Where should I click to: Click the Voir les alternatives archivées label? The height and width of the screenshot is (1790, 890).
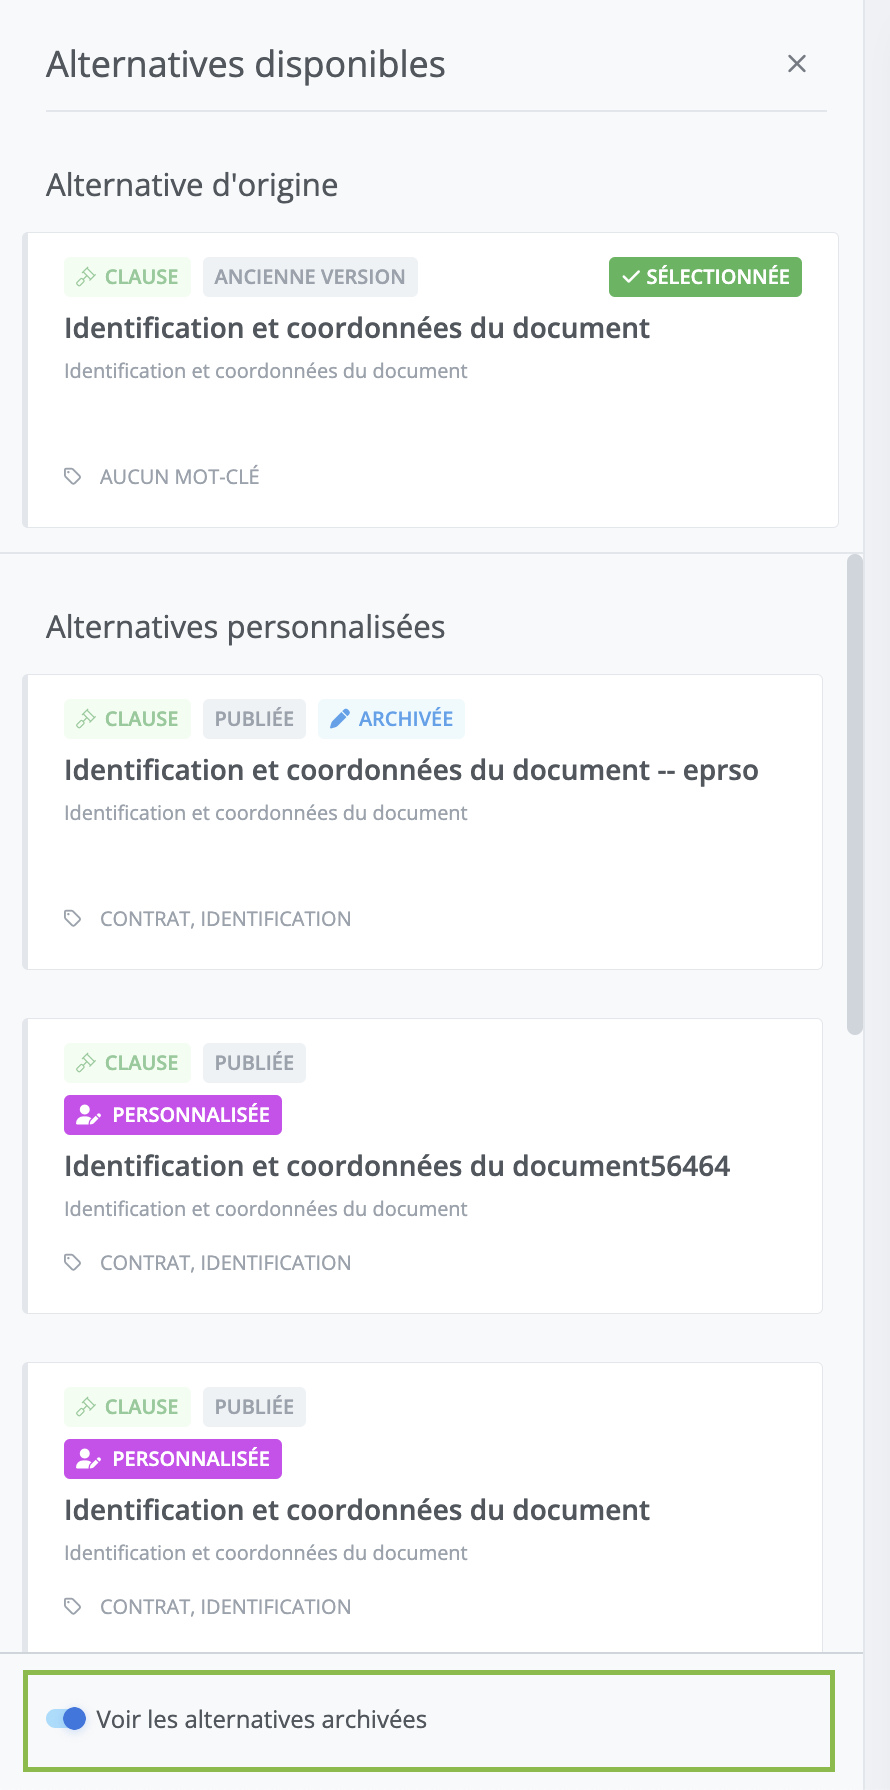click(x=262, y=1719)
